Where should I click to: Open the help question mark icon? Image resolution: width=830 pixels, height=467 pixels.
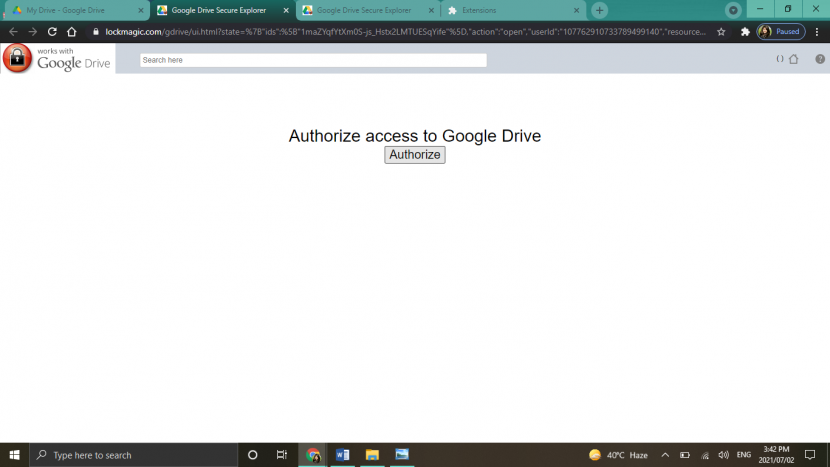coord(820,59)
